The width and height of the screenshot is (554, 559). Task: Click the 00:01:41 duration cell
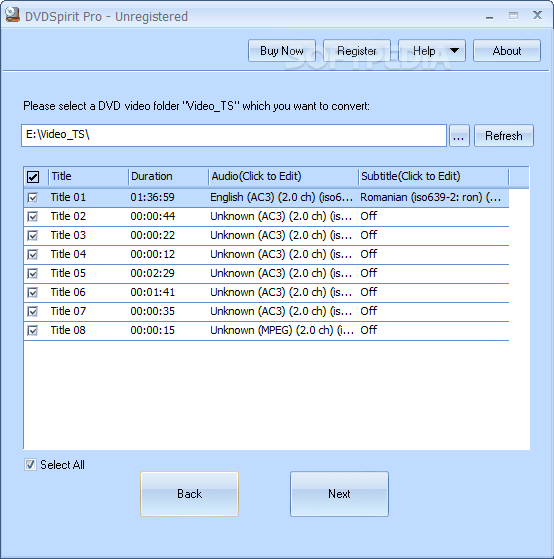153,292
